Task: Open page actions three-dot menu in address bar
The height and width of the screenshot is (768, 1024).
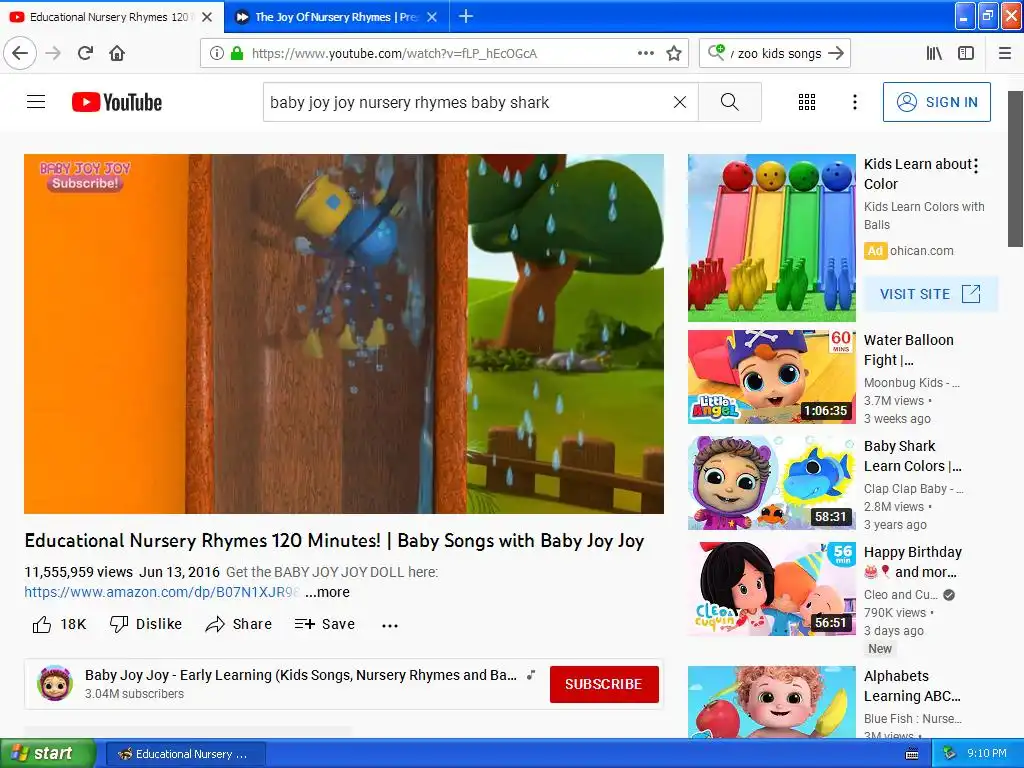Action: click(x=646, y=53)
